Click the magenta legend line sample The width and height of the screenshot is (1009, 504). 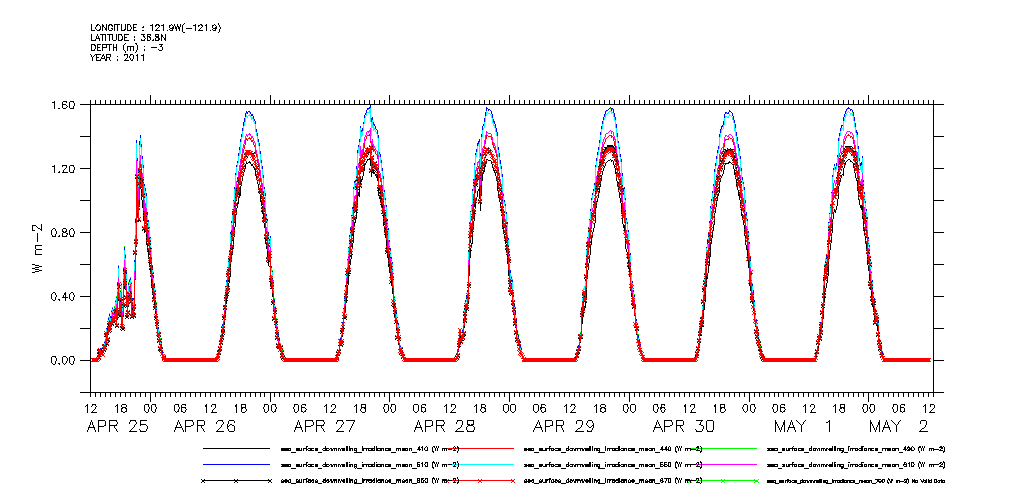click(x=723, y=464)
